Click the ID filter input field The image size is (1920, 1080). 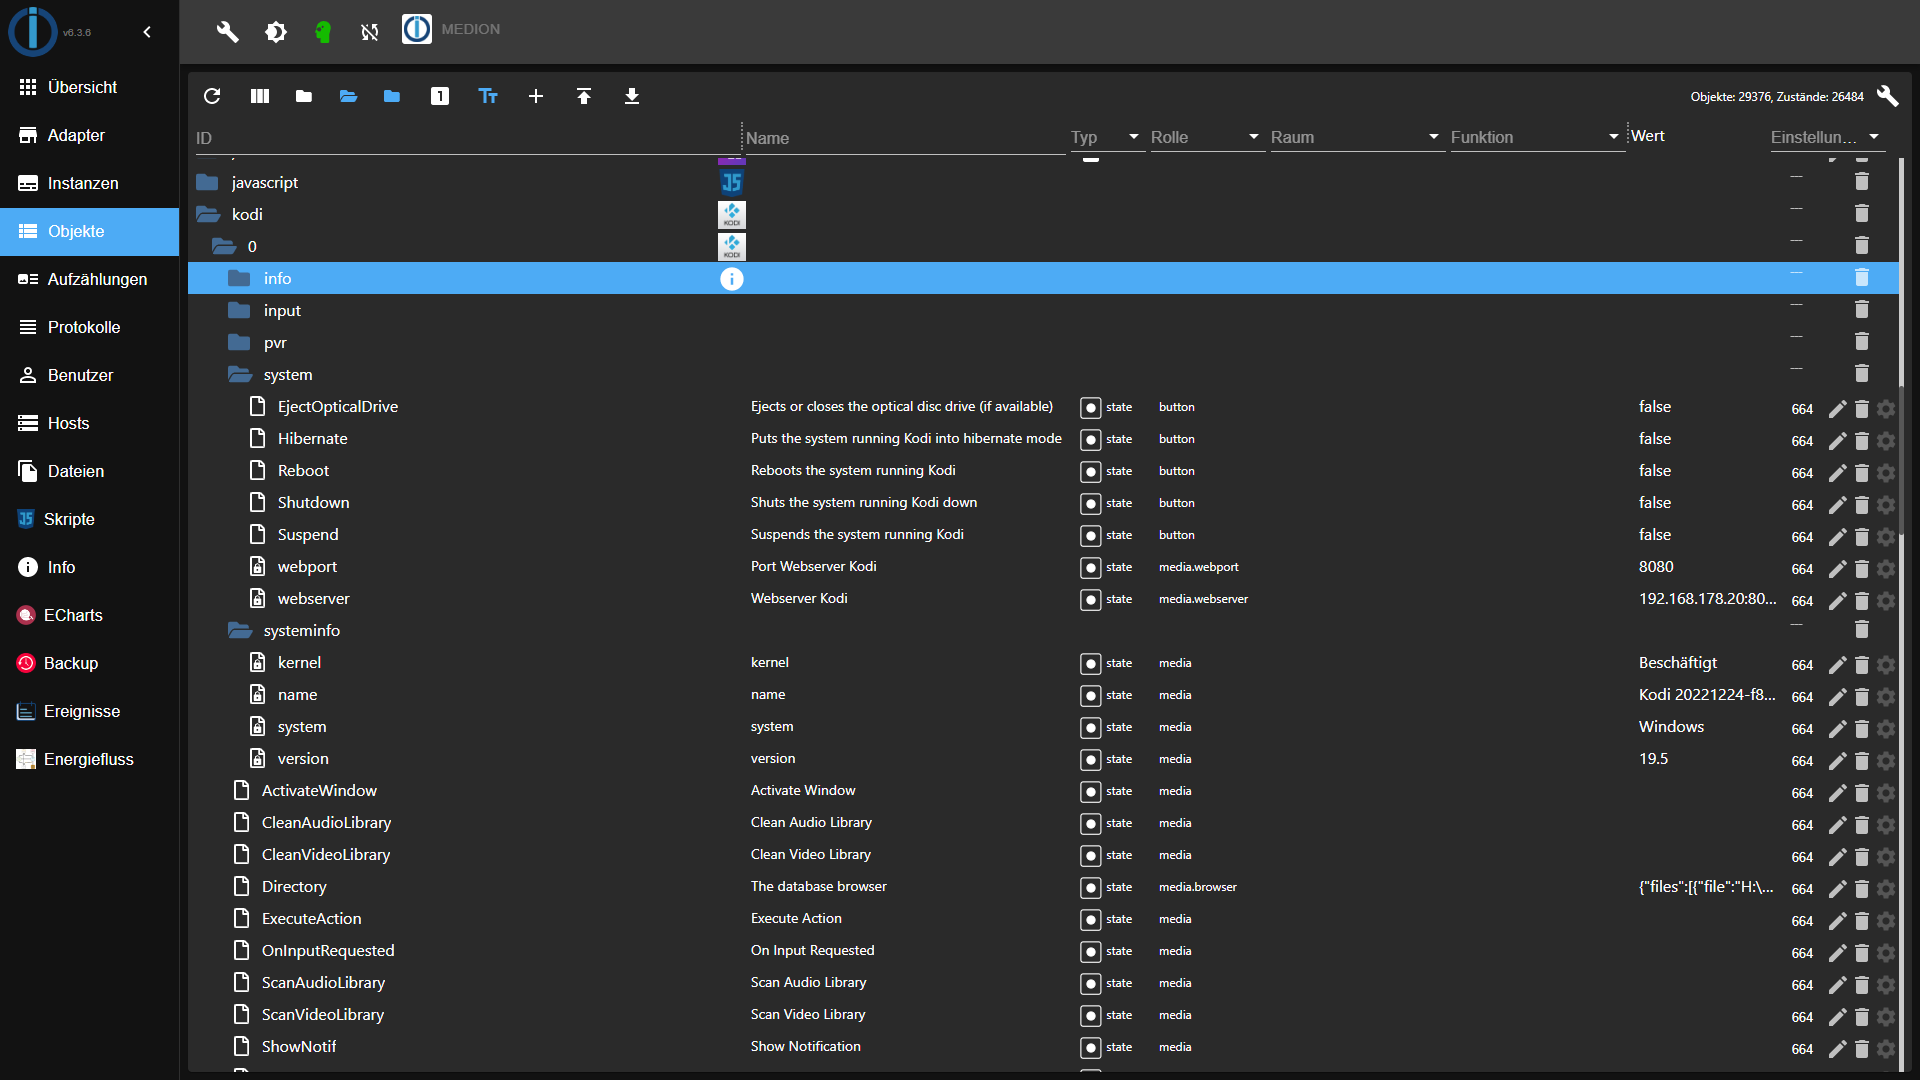tap(466, 138)
